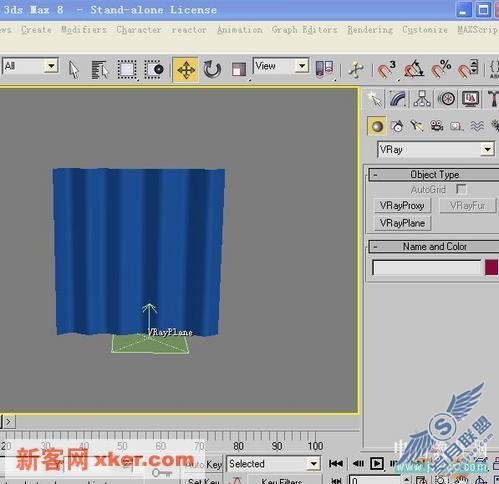Click the Play Animation button
The image size is (499, 484).
(377, 464)
